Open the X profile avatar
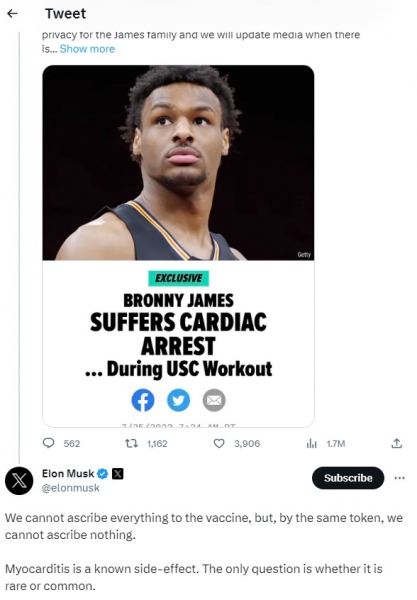The width and height of the screenshot is (417, 600). (x=19, y=481)
